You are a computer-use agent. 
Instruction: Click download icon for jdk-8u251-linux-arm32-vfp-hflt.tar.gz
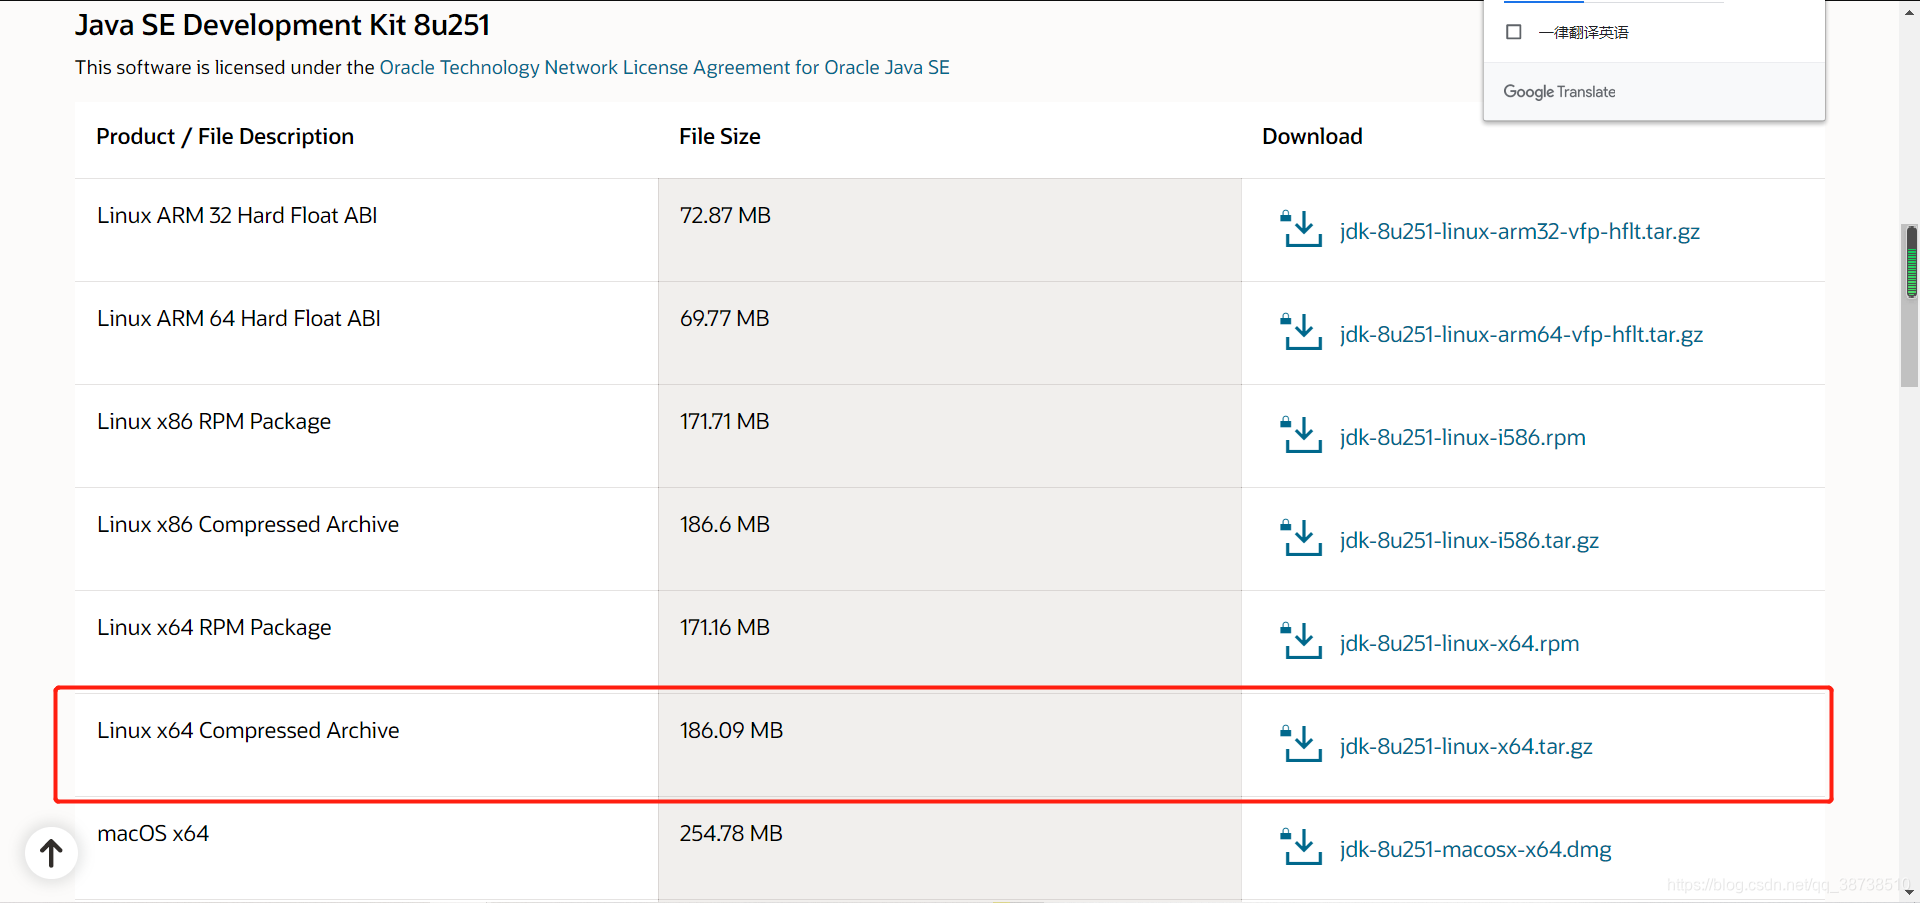[1301, 229]
